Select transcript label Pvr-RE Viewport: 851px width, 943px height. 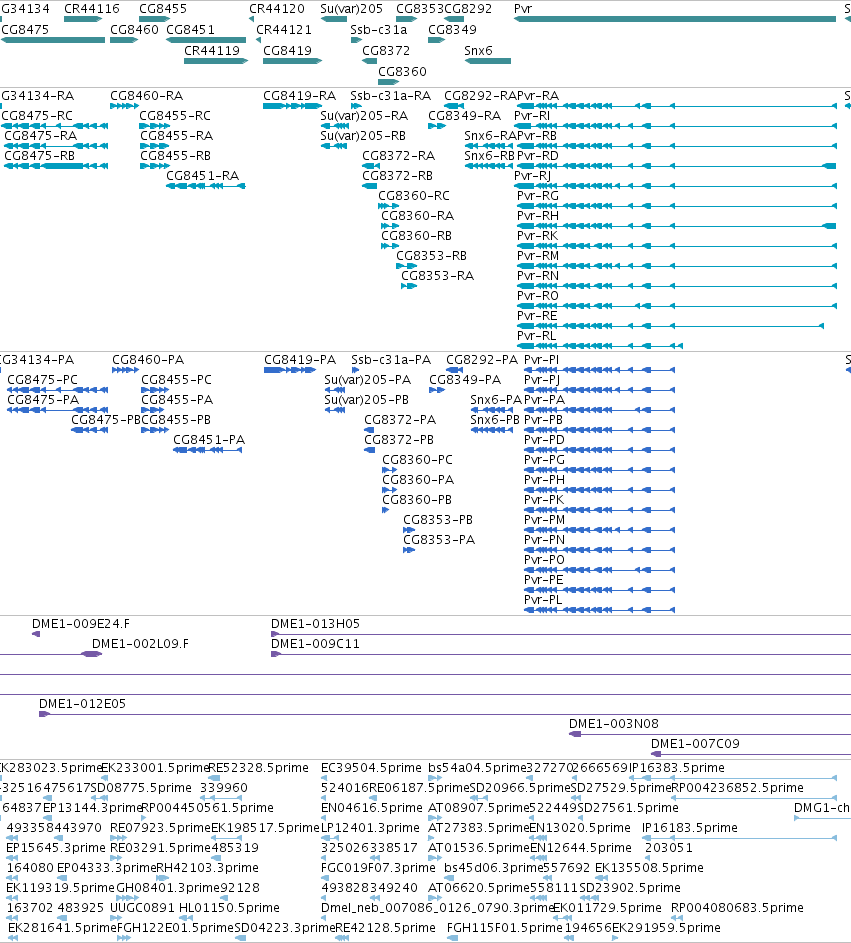(537, 316)
